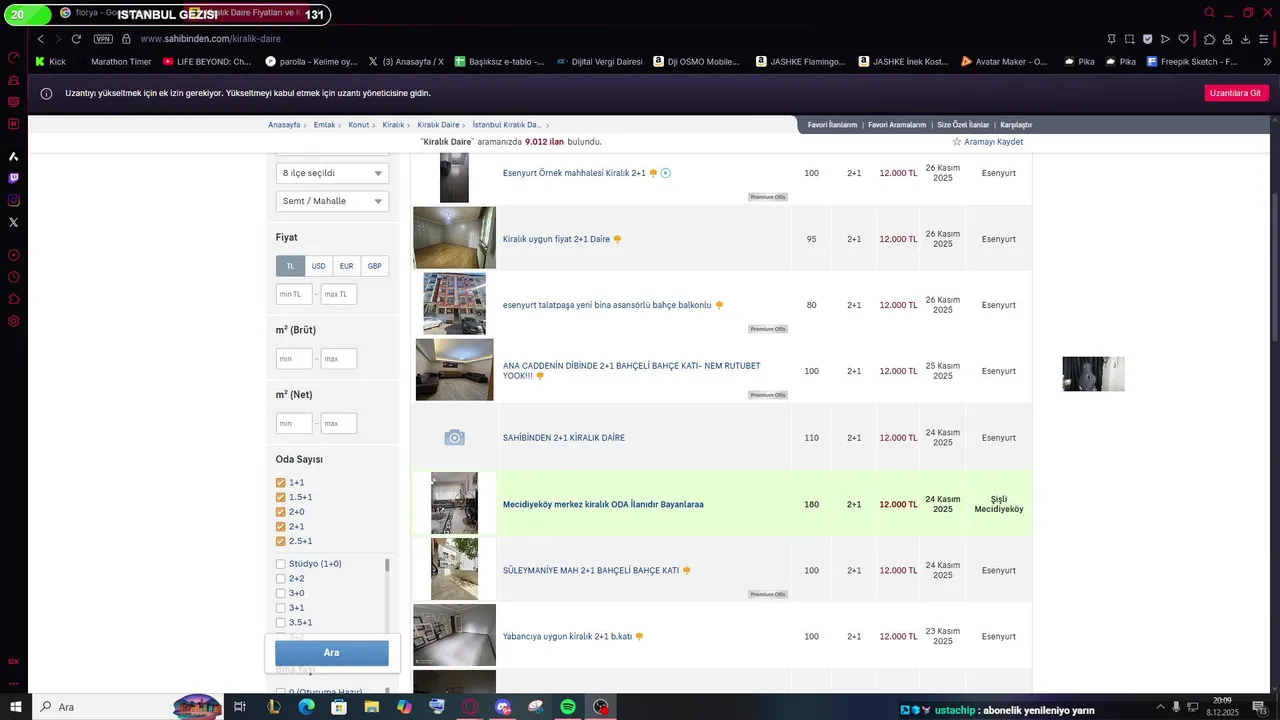The width and height of the screenshot is (1280, 720).
Task: Click Aramayı Kaydet link
Action: point(993,142)
